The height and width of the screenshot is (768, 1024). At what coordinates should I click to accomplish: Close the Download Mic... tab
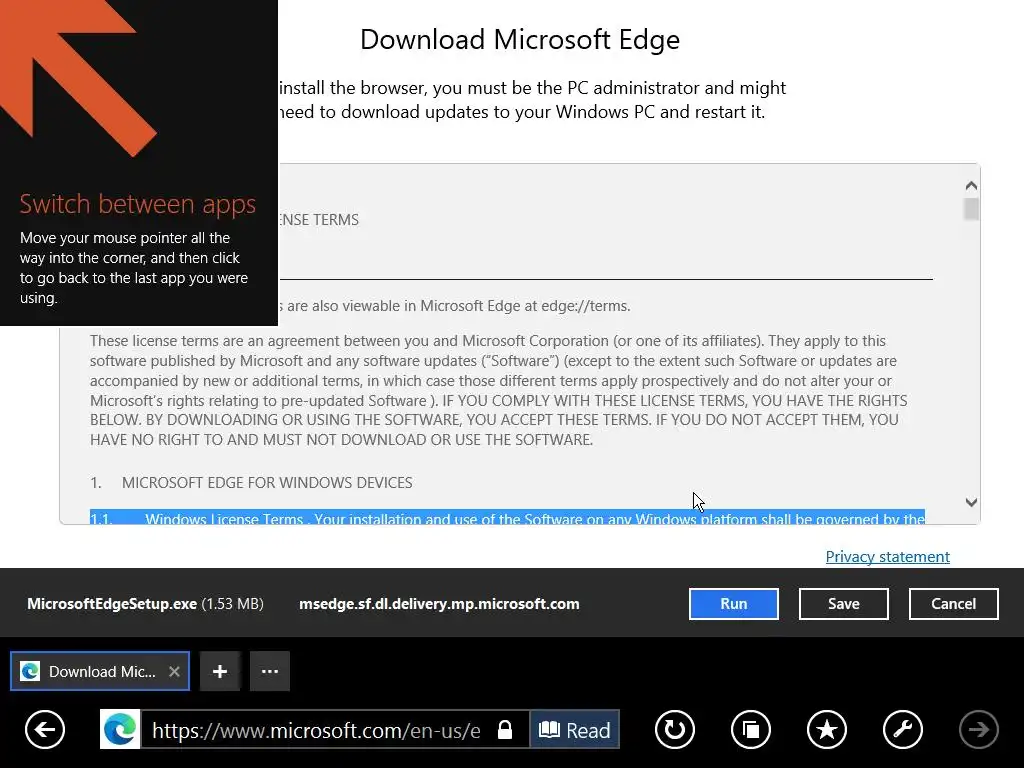point(174,671)
